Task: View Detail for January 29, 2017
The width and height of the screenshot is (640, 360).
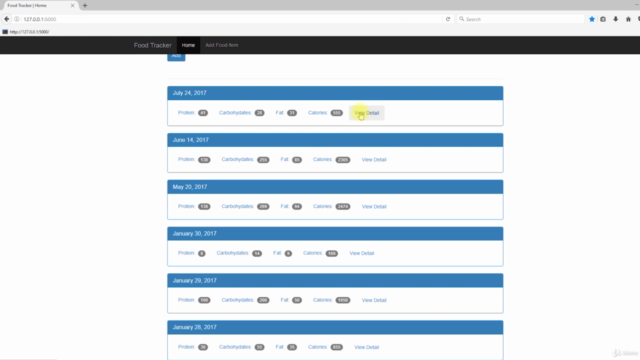Action: coord(374,300)
